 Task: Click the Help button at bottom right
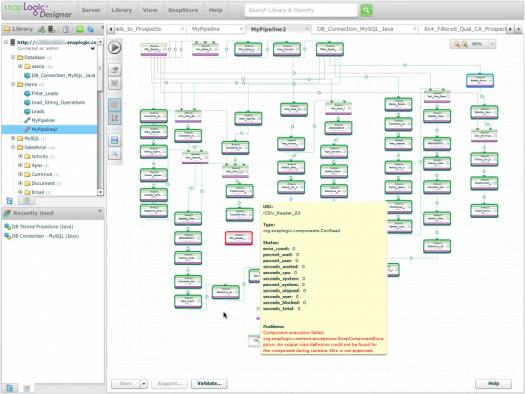(x=493, y=384)
